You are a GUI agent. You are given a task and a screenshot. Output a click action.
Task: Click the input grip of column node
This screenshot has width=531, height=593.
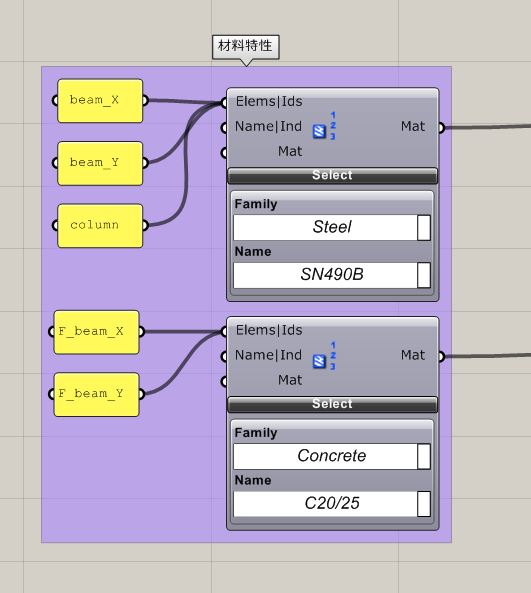[x=55, y=226]
